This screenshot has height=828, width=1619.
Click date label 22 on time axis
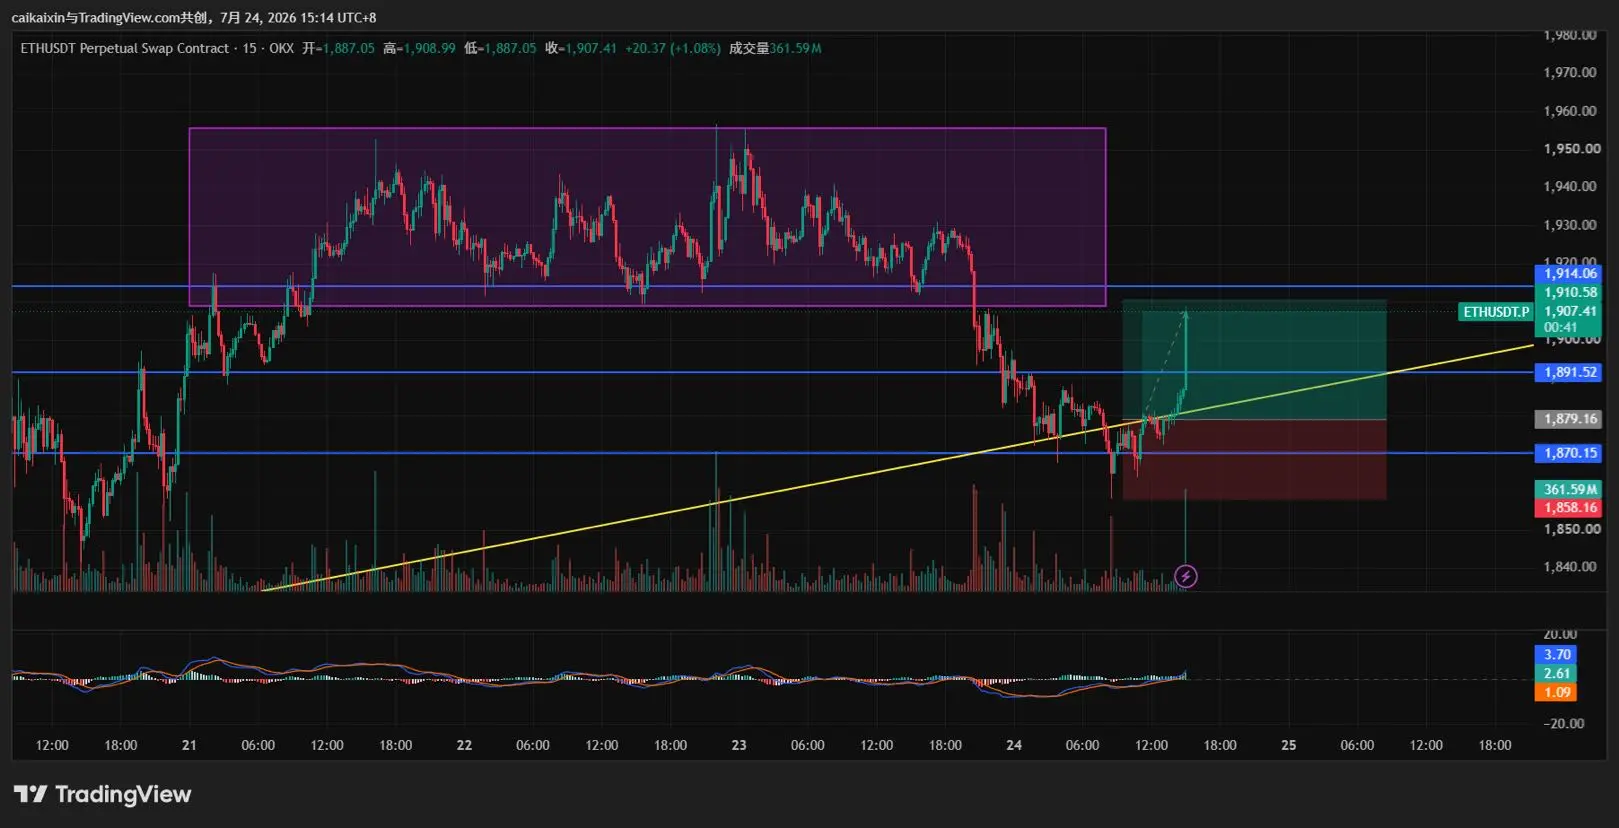tap(464, 745)
